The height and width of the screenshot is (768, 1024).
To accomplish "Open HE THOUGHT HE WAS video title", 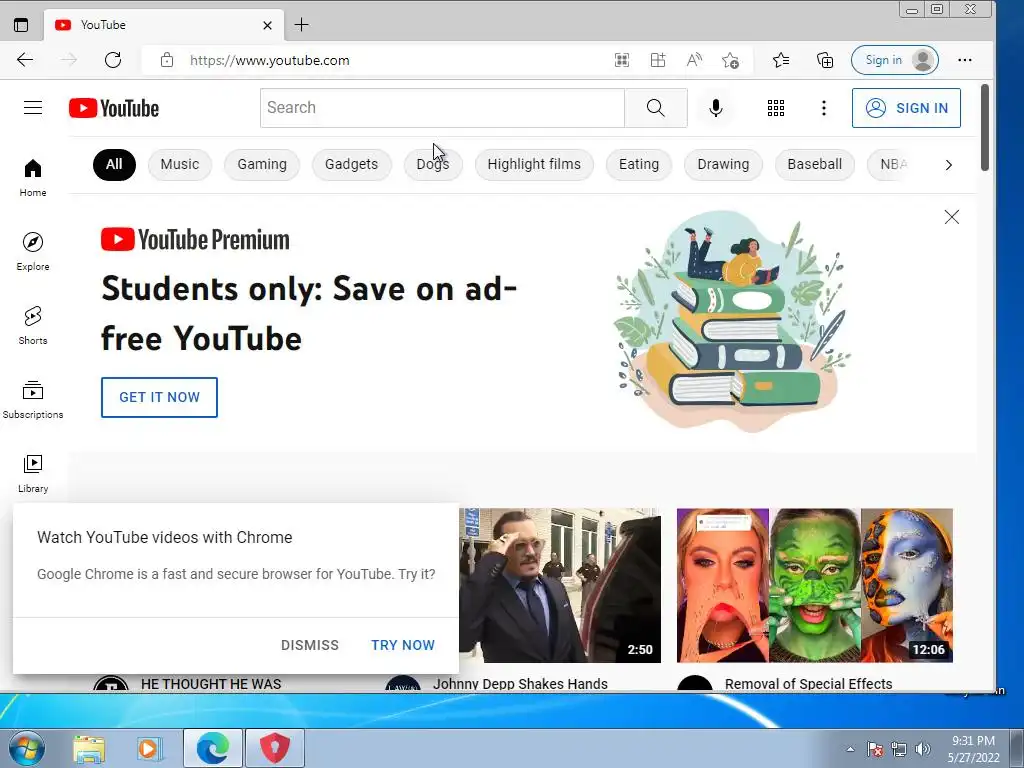I will click(211, 684).
